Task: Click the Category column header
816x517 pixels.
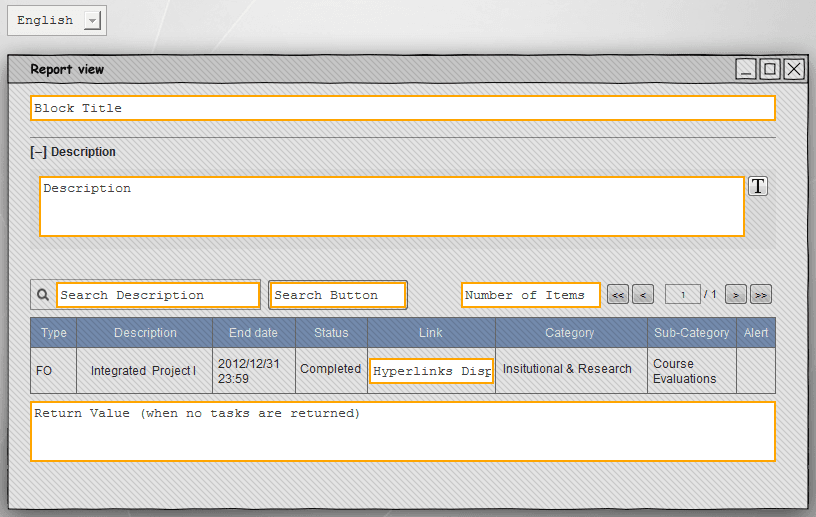Action: click(571, 333)
